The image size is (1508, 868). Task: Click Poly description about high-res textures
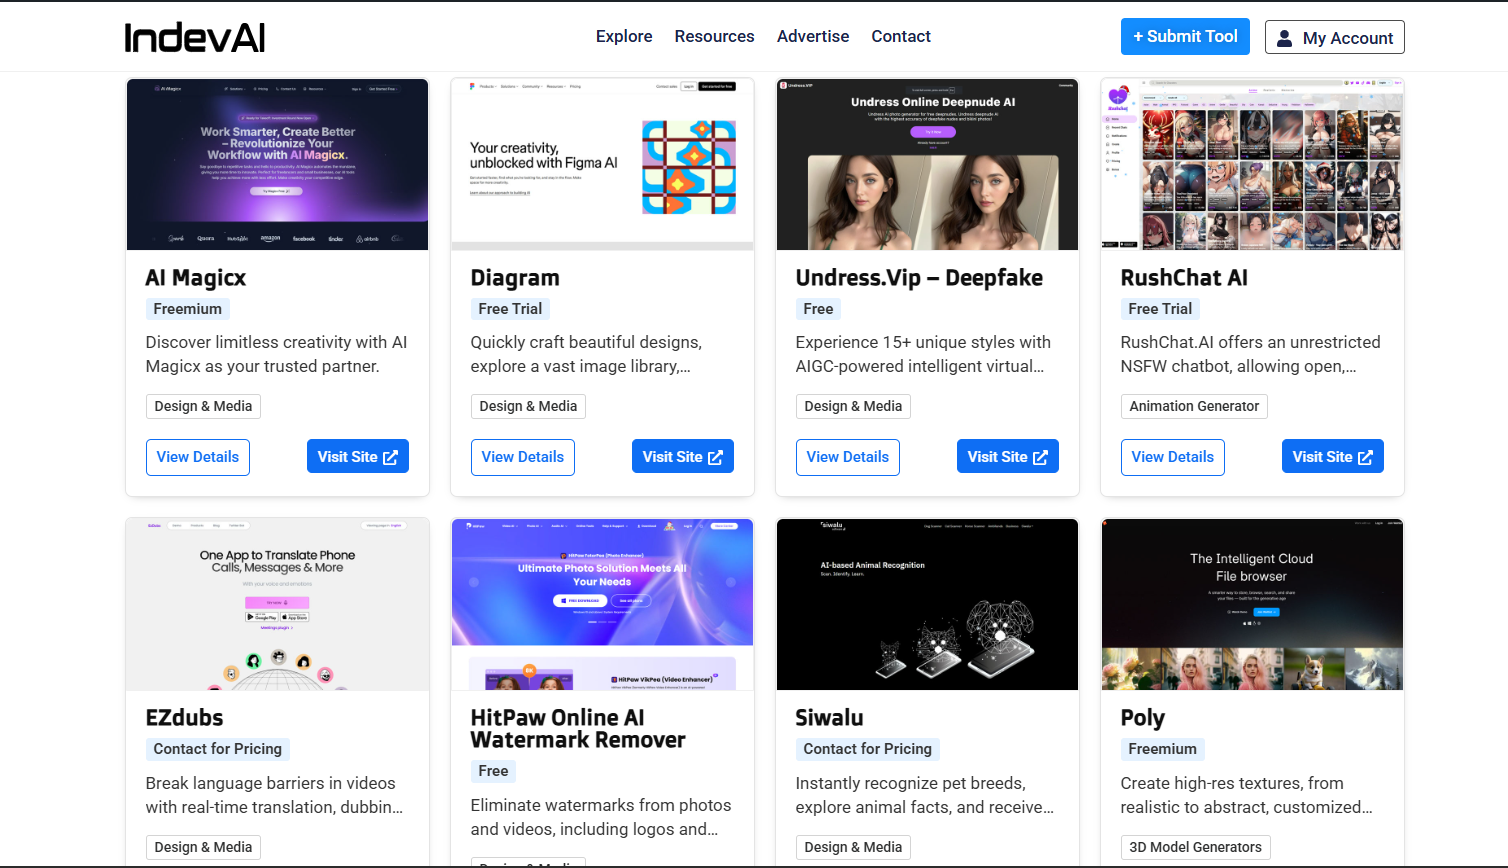coord(1247,795)
